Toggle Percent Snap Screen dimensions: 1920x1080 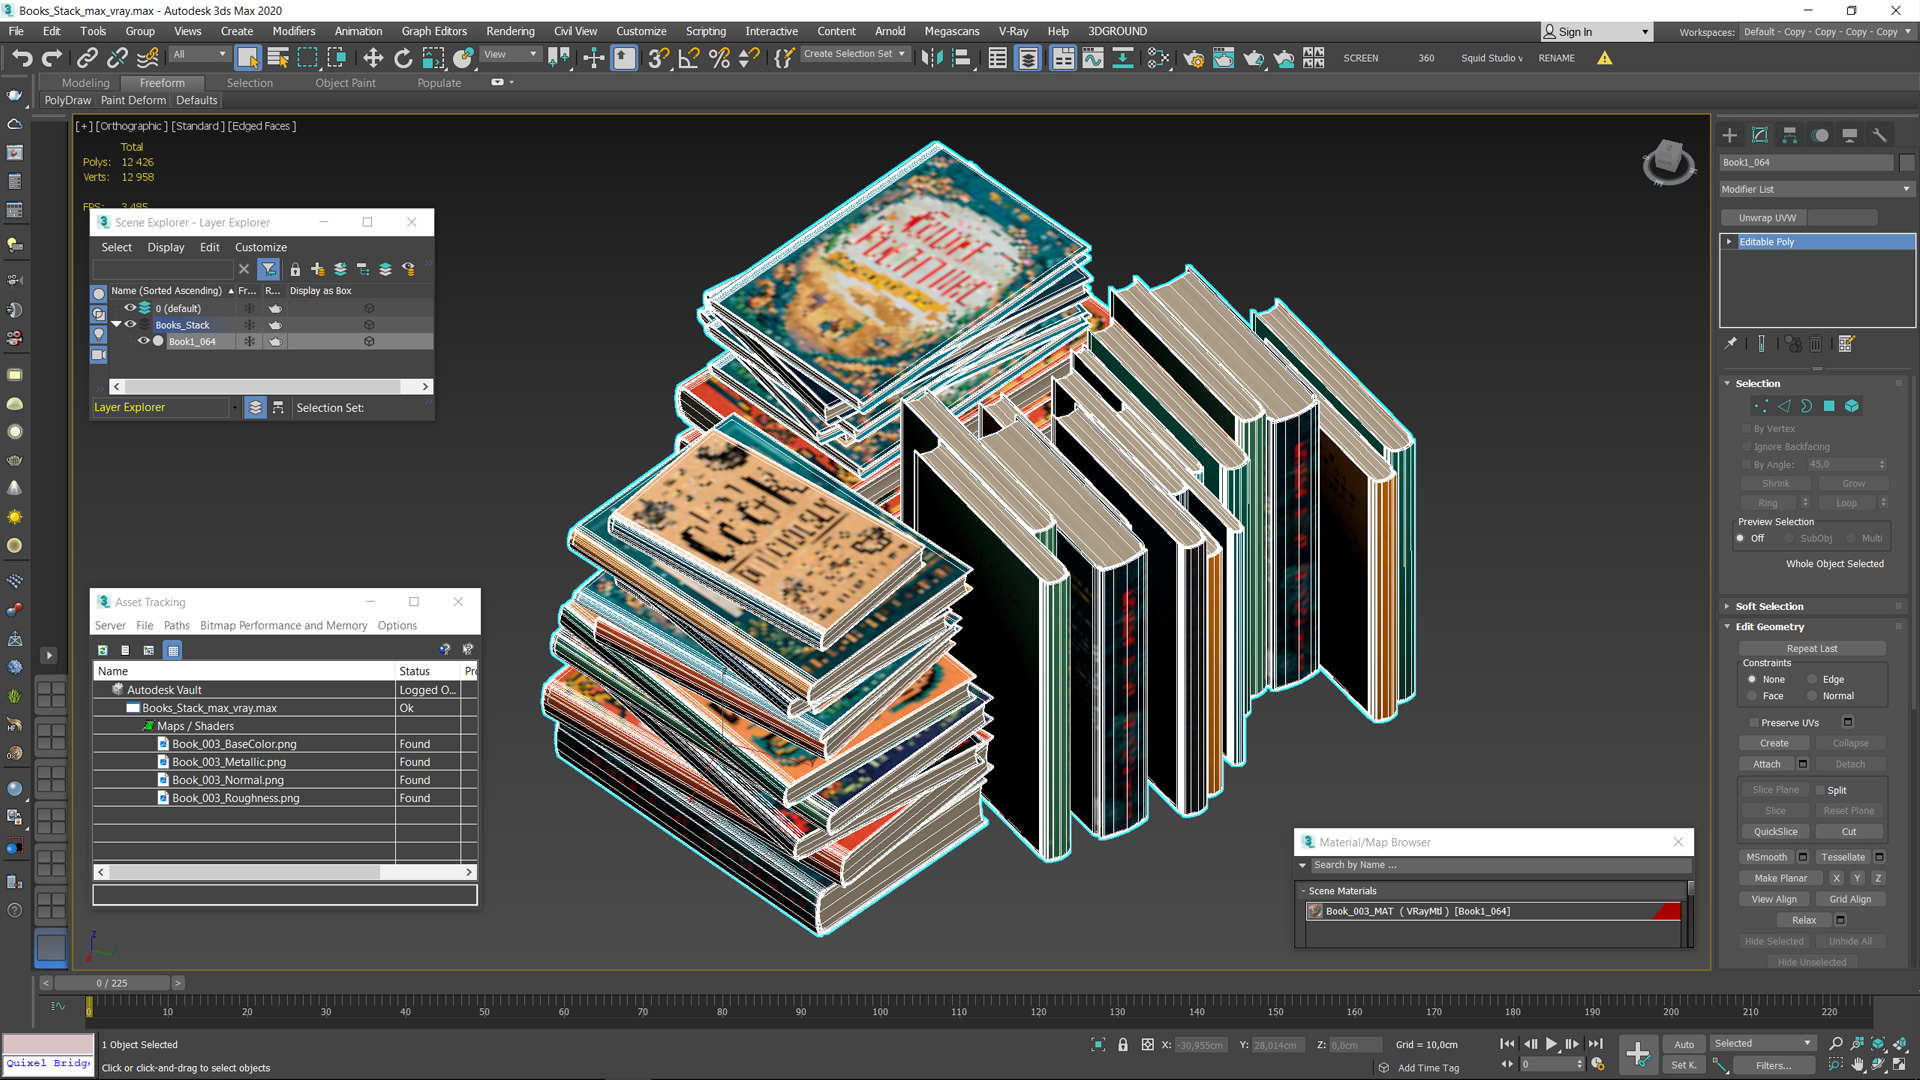[x=719, y=58]
